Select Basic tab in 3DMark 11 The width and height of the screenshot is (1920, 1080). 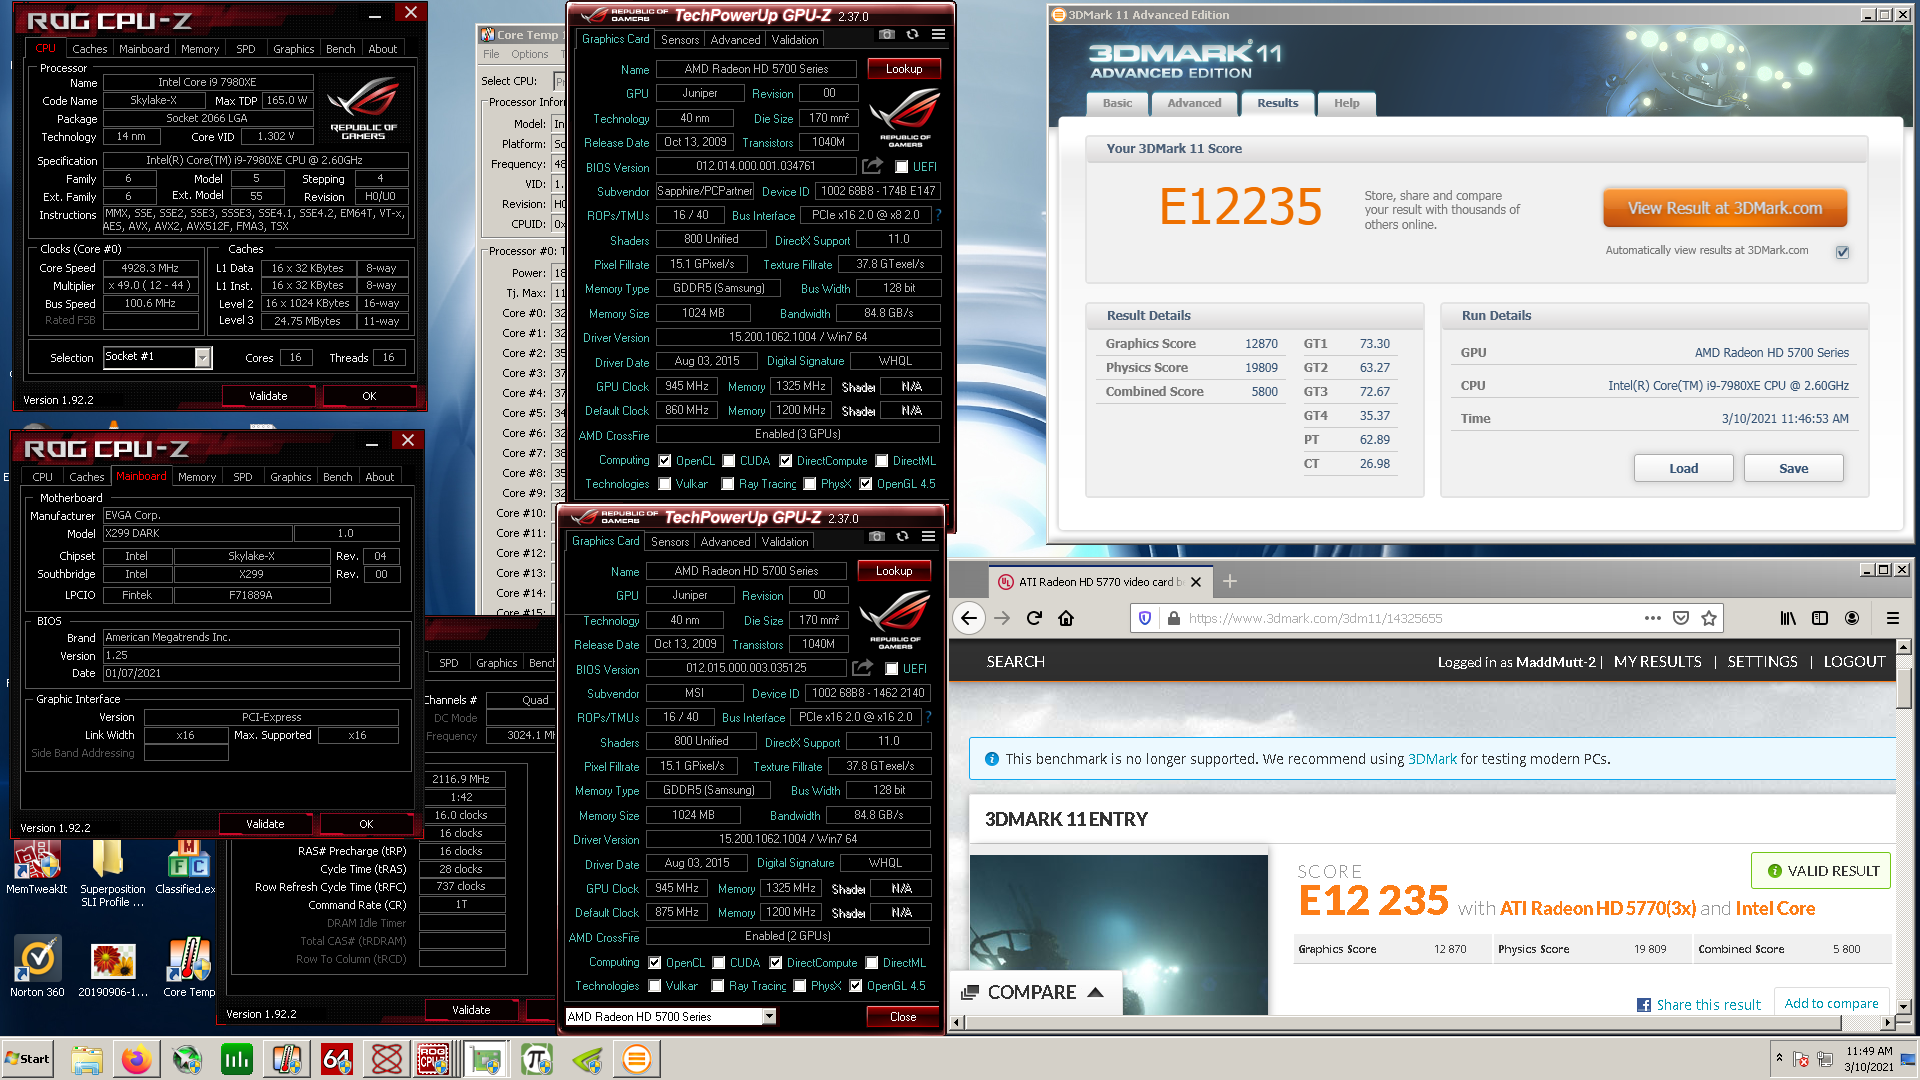(1117, 103)
